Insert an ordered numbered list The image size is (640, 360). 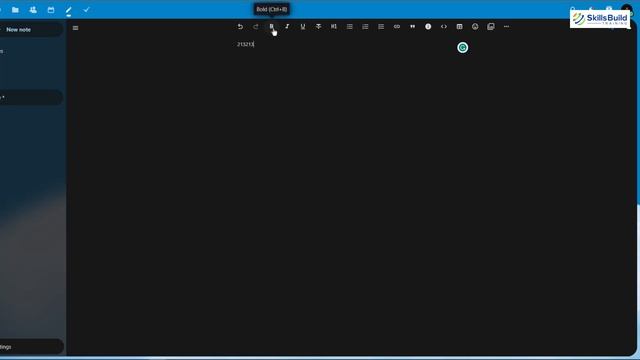tap(365, 27)
